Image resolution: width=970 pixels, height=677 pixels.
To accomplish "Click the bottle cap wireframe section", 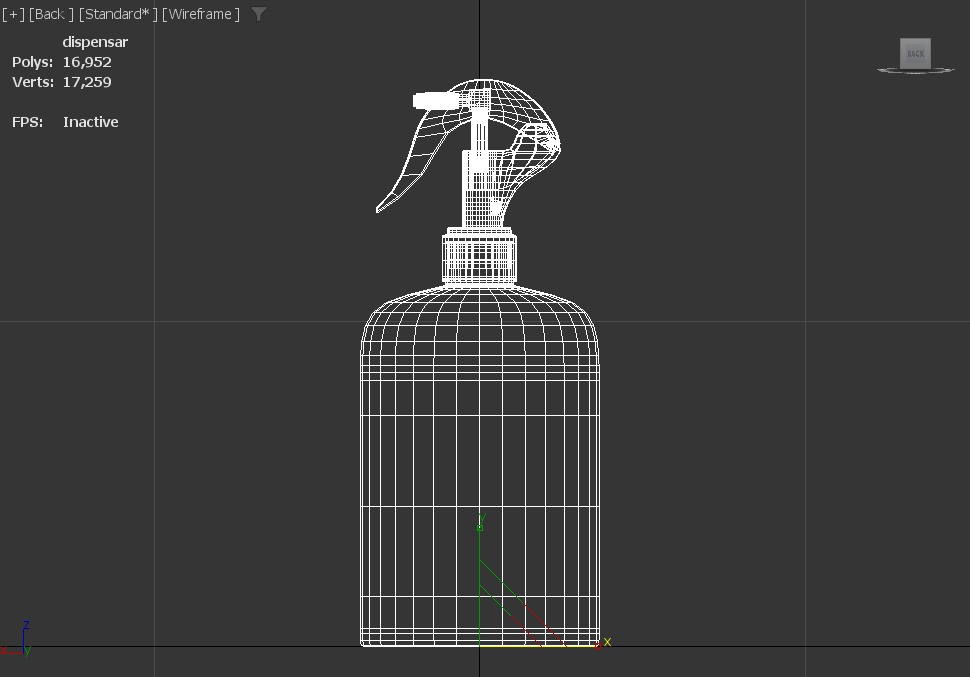I will (479, 256).
